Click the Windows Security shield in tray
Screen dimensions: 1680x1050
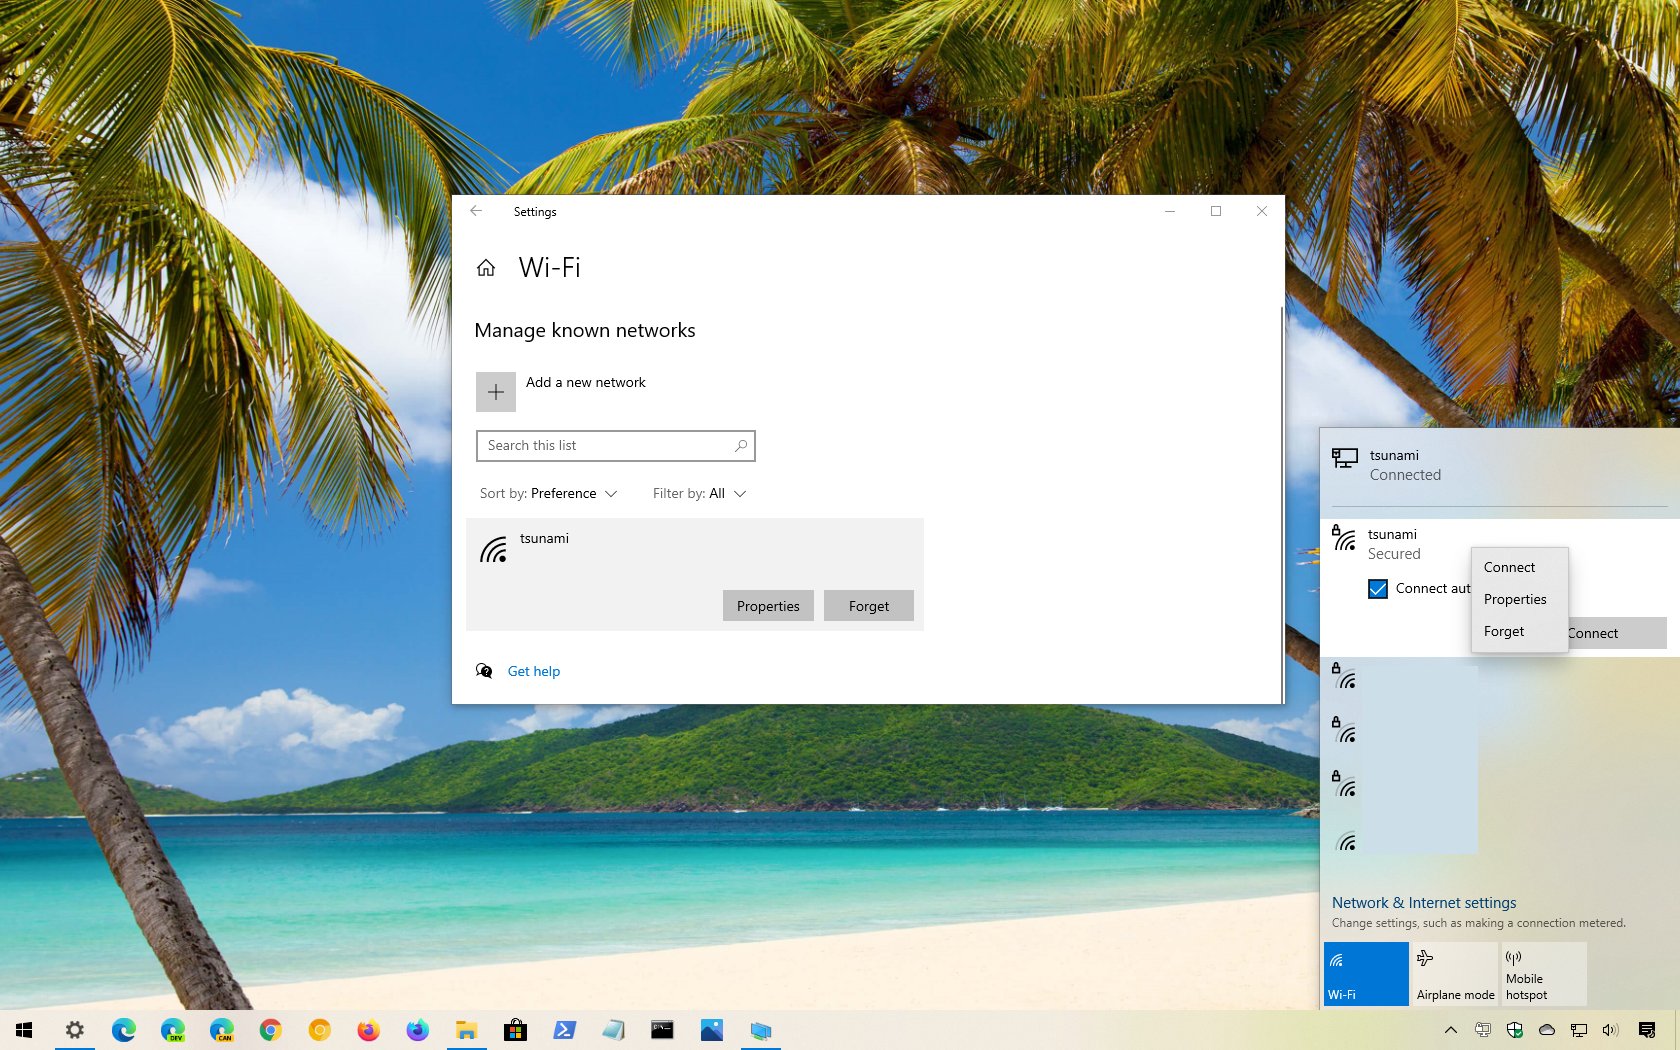click(1515, 1030)
